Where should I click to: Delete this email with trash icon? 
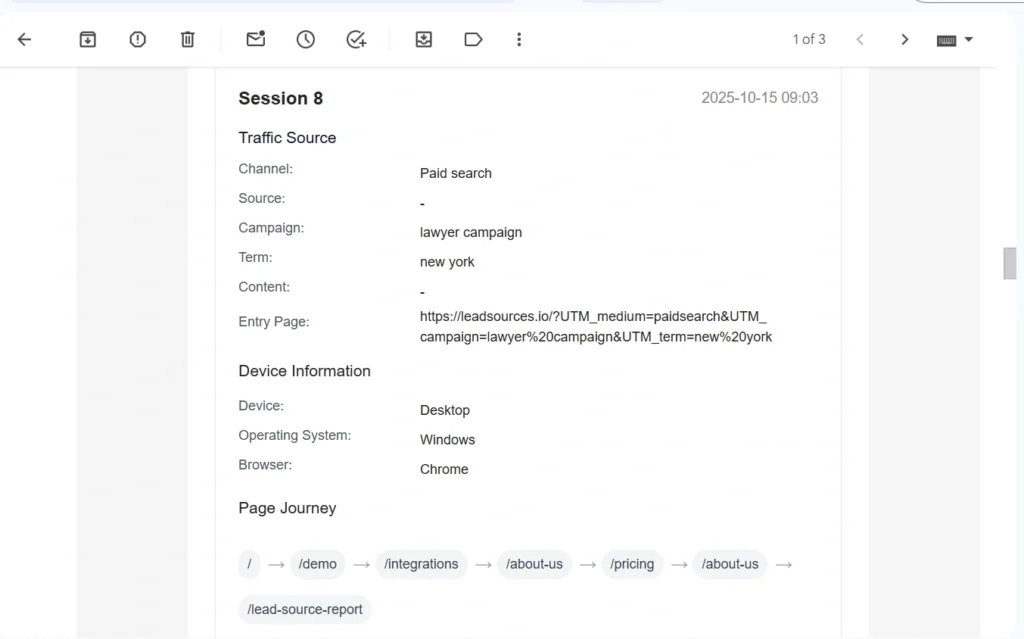pyautogui.click(x=187, y=40)
